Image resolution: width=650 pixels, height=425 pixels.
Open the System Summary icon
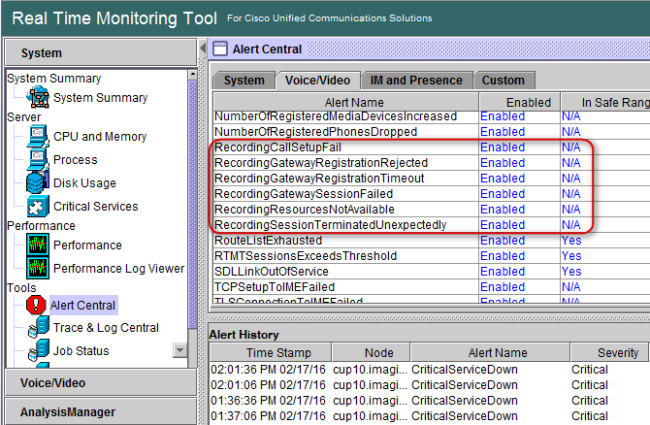[39, 98]
